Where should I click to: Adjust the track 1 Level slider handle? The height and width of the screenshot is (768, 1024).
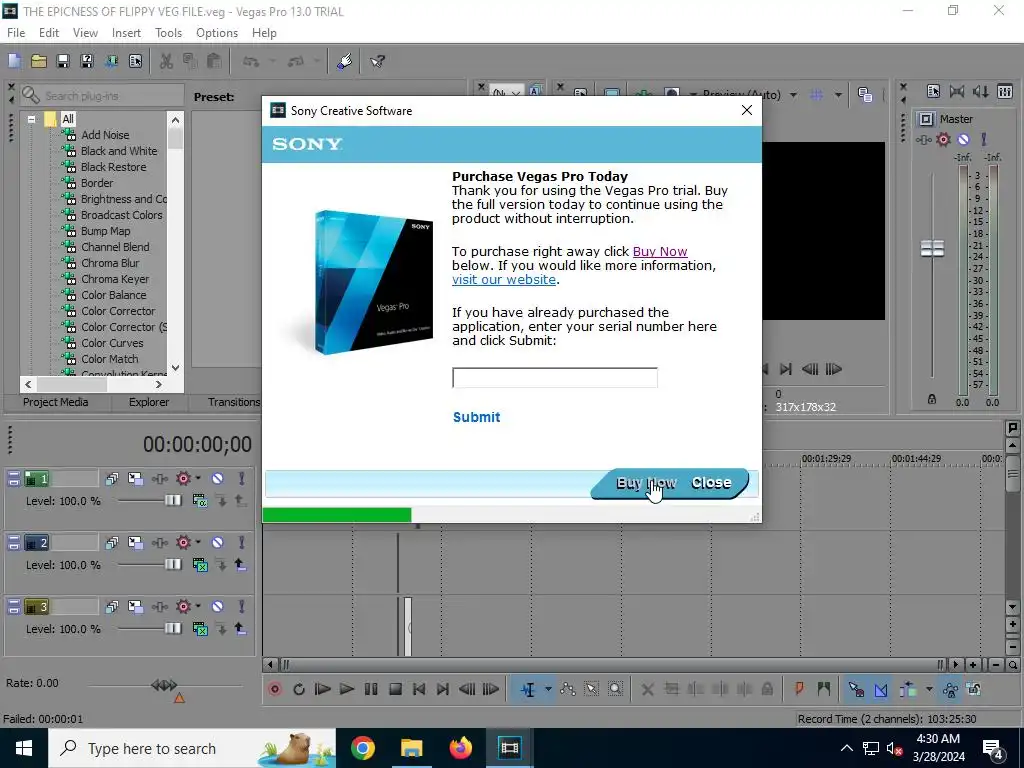tap(173, 500)
